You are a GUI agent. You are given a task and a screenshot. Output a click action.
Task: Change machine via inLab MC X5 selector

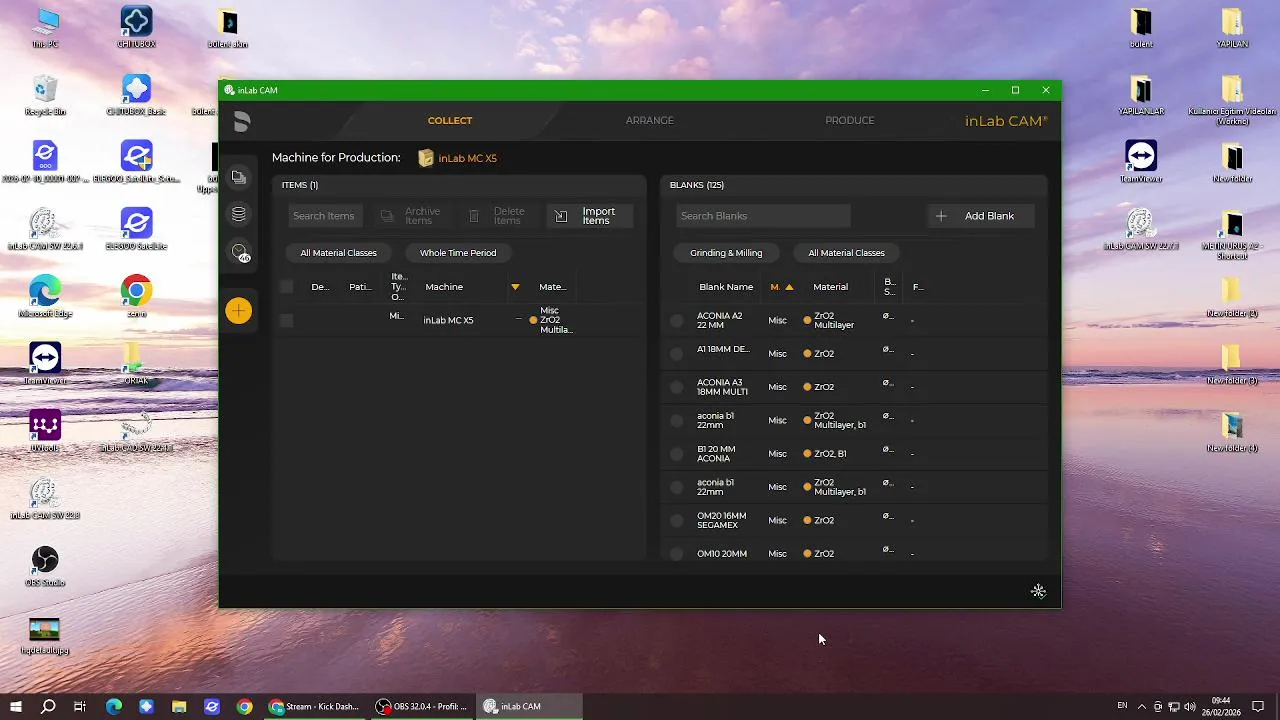click(x=467, y=158)
